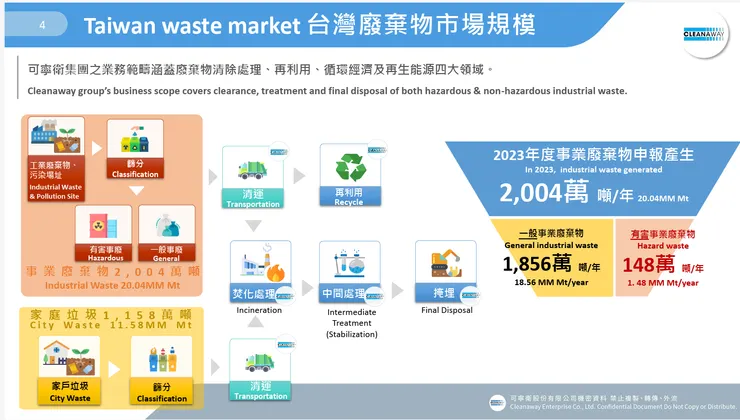Click the '2,004萬' industrial waste figure

(544, 193)
